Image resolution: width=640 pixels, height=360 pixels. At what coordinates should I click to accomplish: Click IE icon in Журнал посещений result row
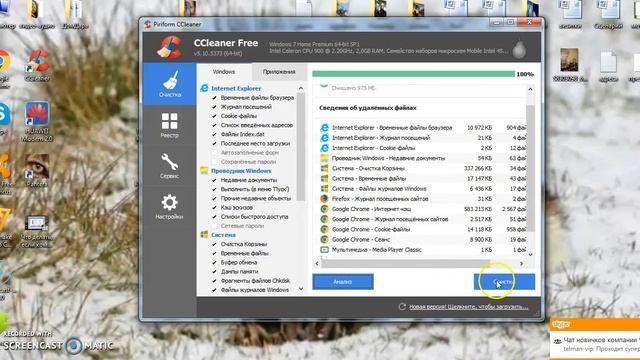pos(324,138)
